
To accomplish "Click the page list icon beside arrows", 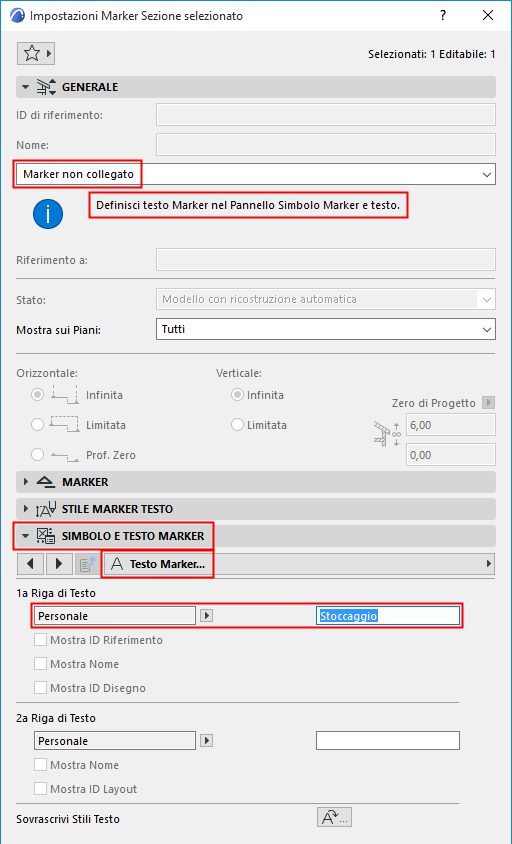I will [x=87, y=564].
